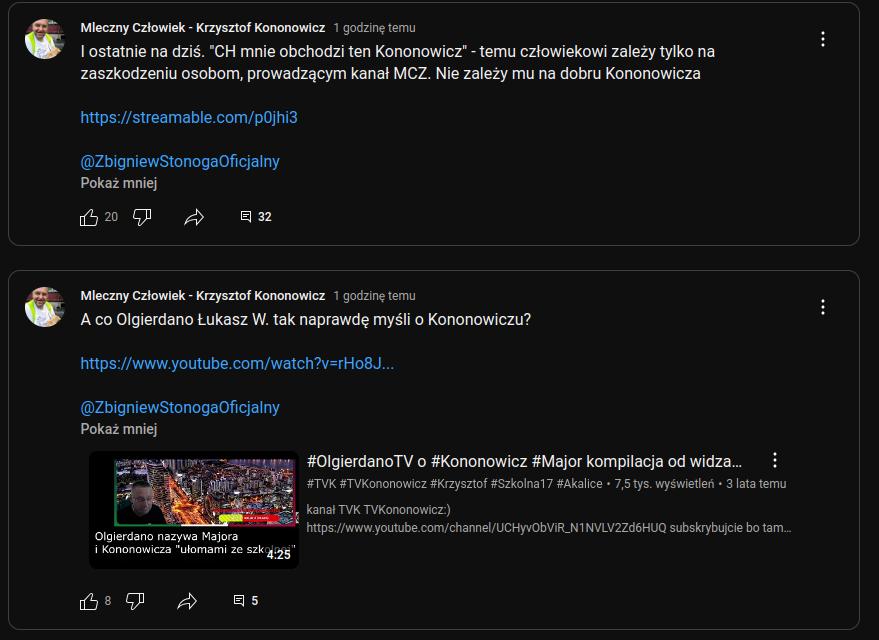Open the youtube.com/watch link in second post
Image resolution: width=879 pixels, height=640 pixels.
(x=237, y=364)
